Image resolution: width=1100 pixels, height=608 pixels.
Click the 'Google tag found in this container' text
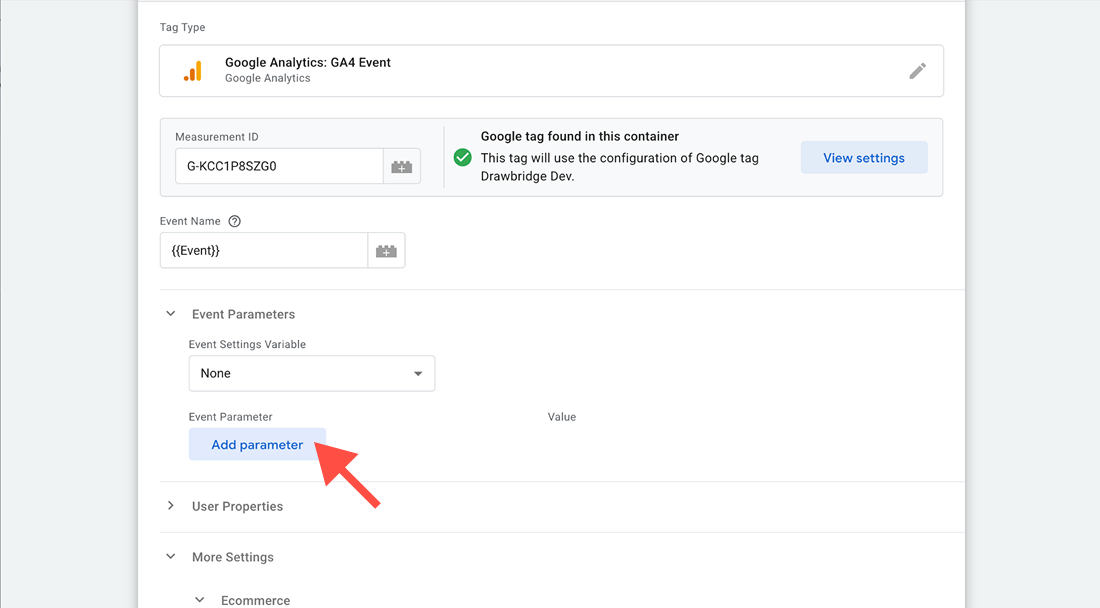[x=579, y=136]
